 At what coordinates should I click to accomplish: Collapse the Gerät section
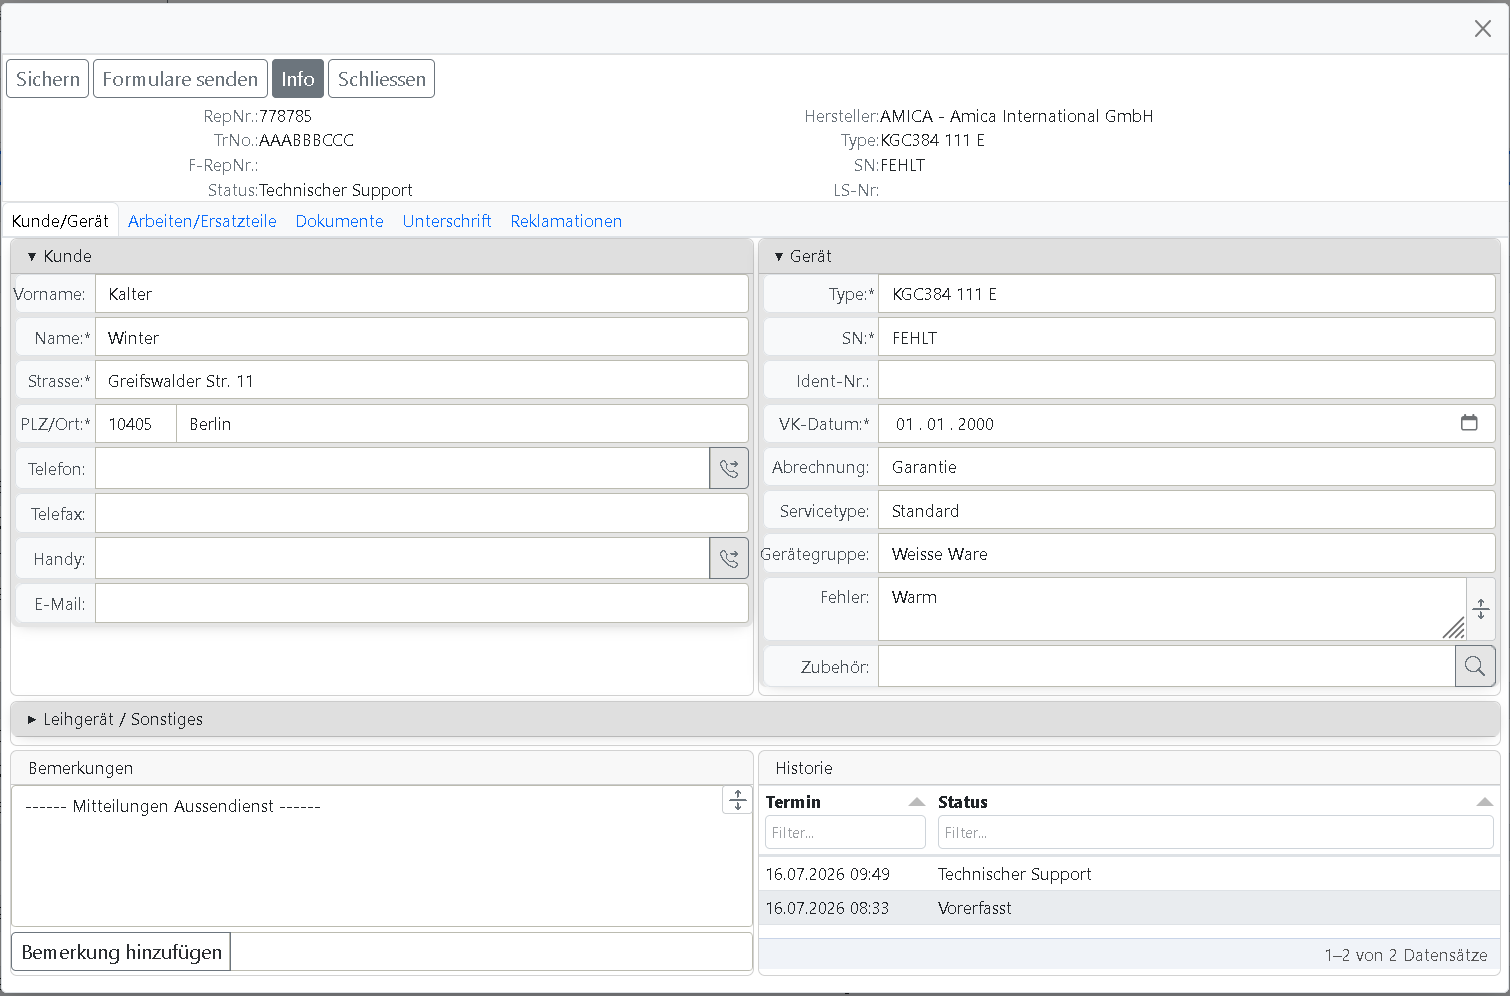point(779,257)
